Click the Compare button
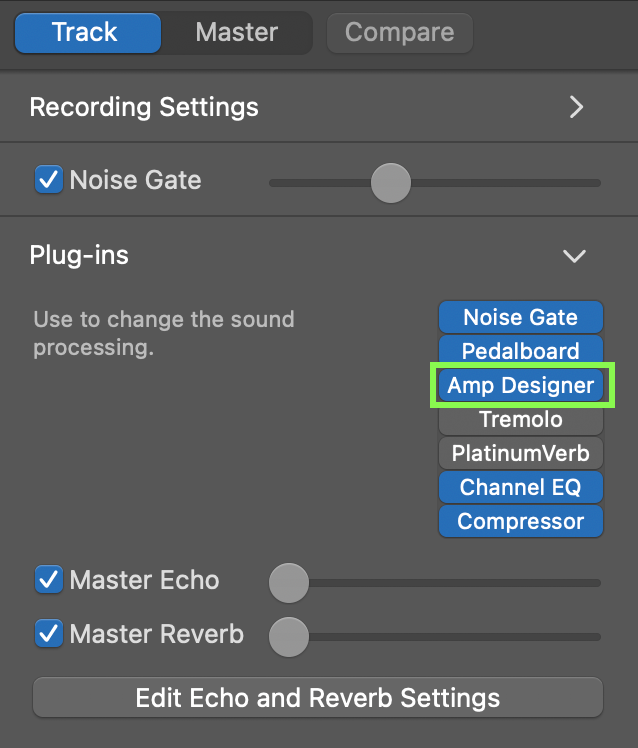 (399, 33)
